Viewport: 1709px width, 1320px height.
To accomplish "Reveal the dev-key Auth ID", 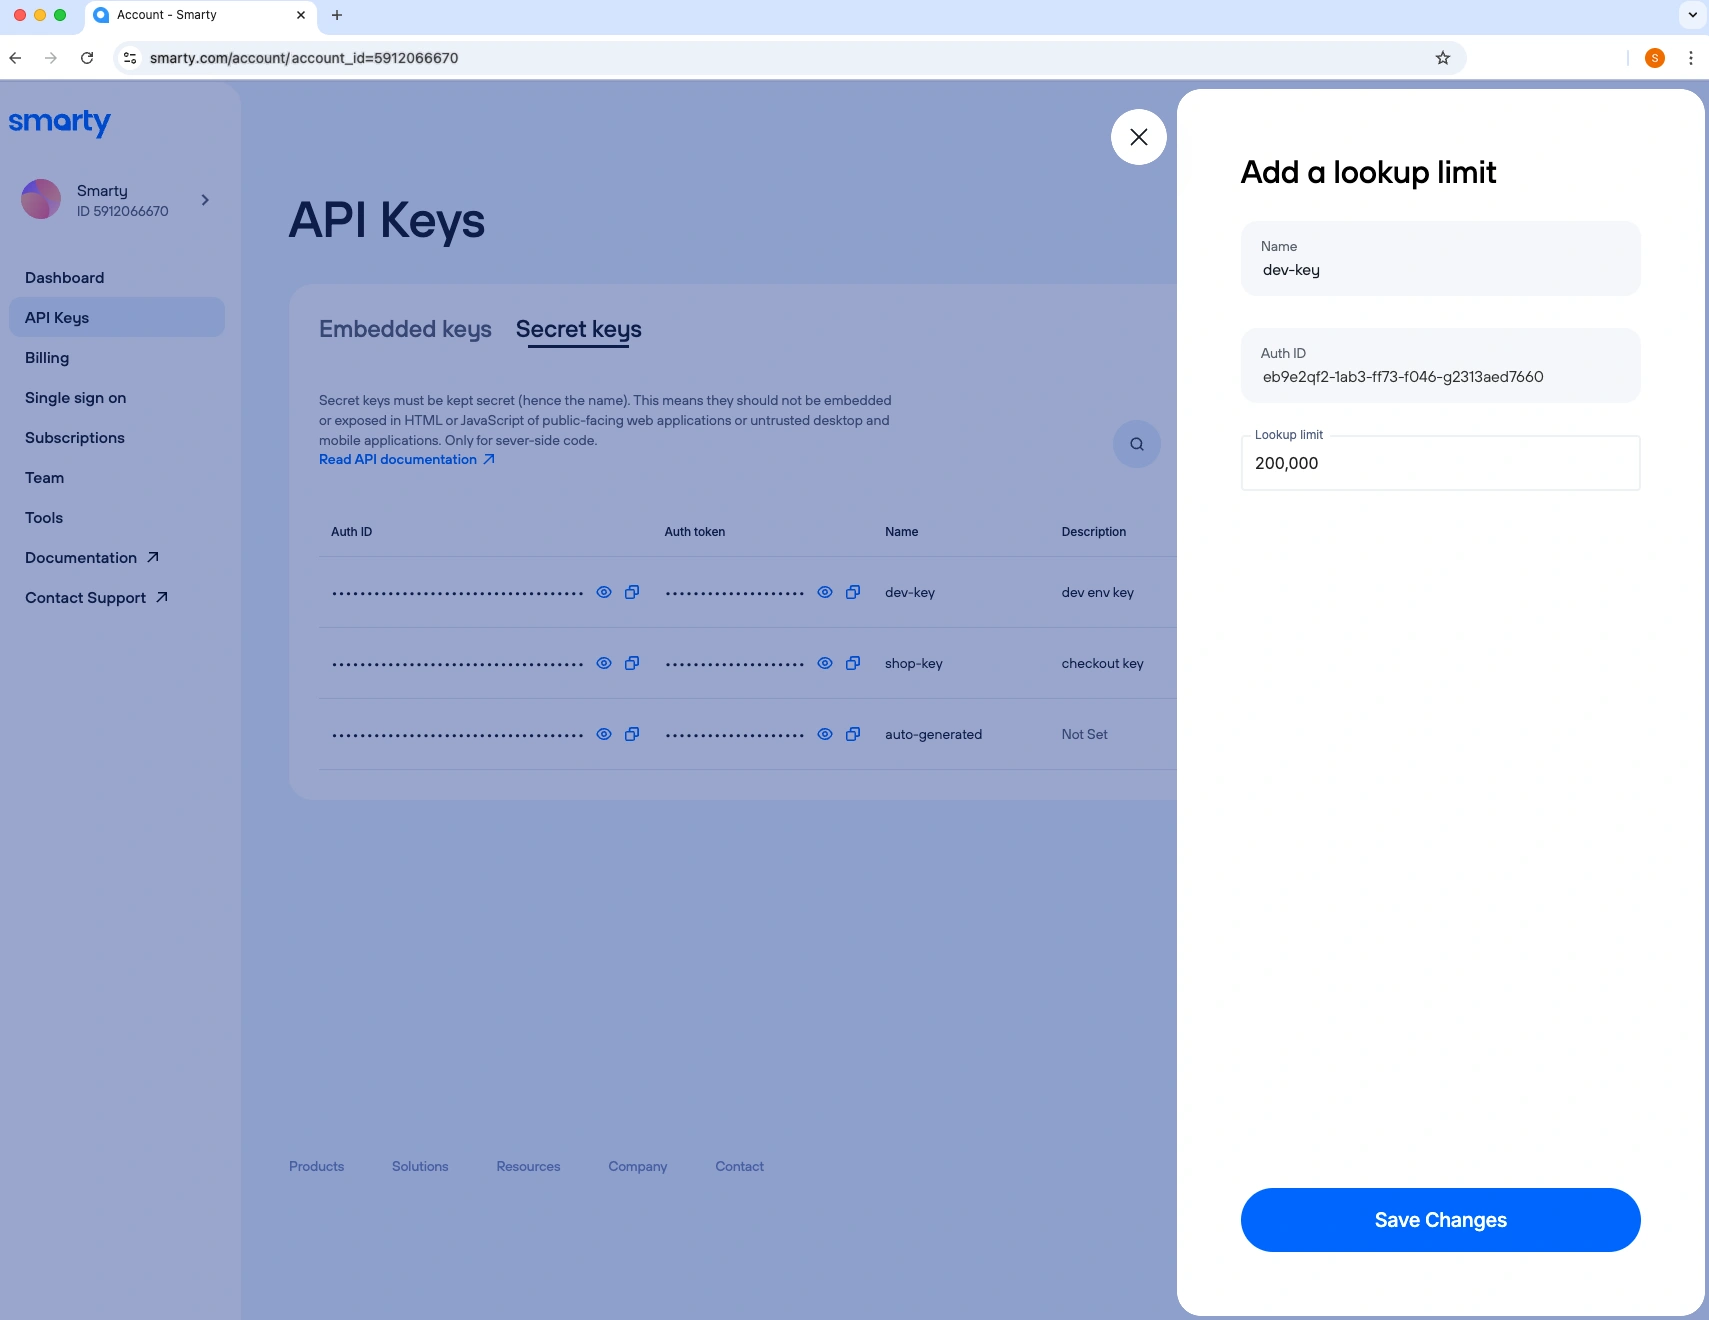I will click(x=604, y=592).
